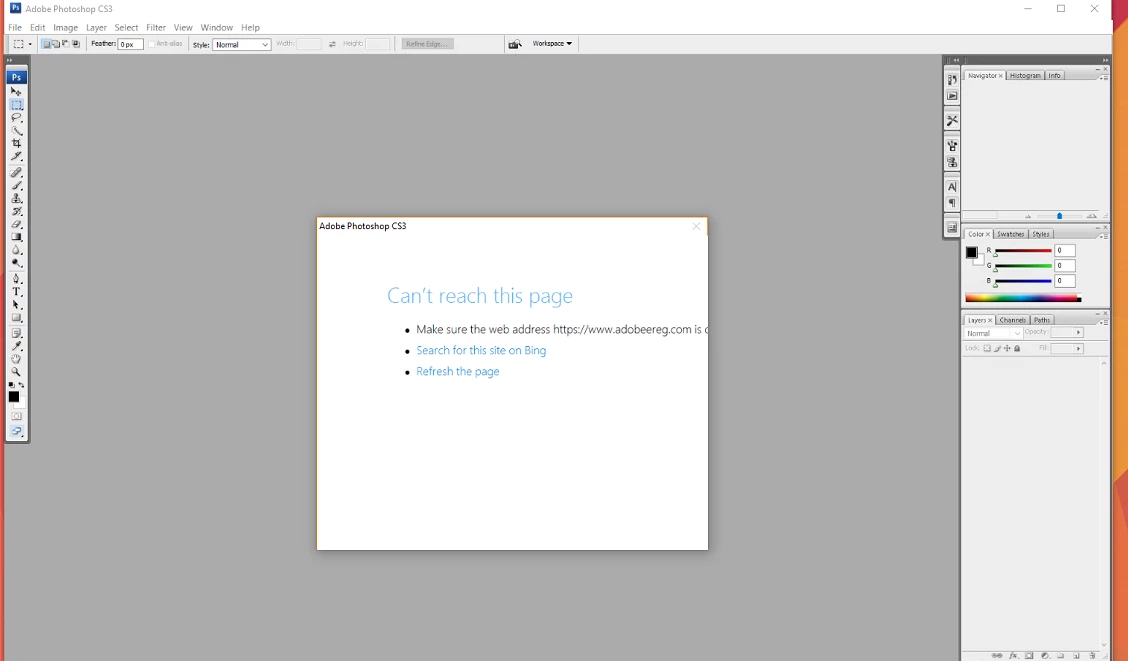The image size is (1128, 661).
Task: Toggle Lock transparent pixels in Layers panel
Action: point(987,348)
